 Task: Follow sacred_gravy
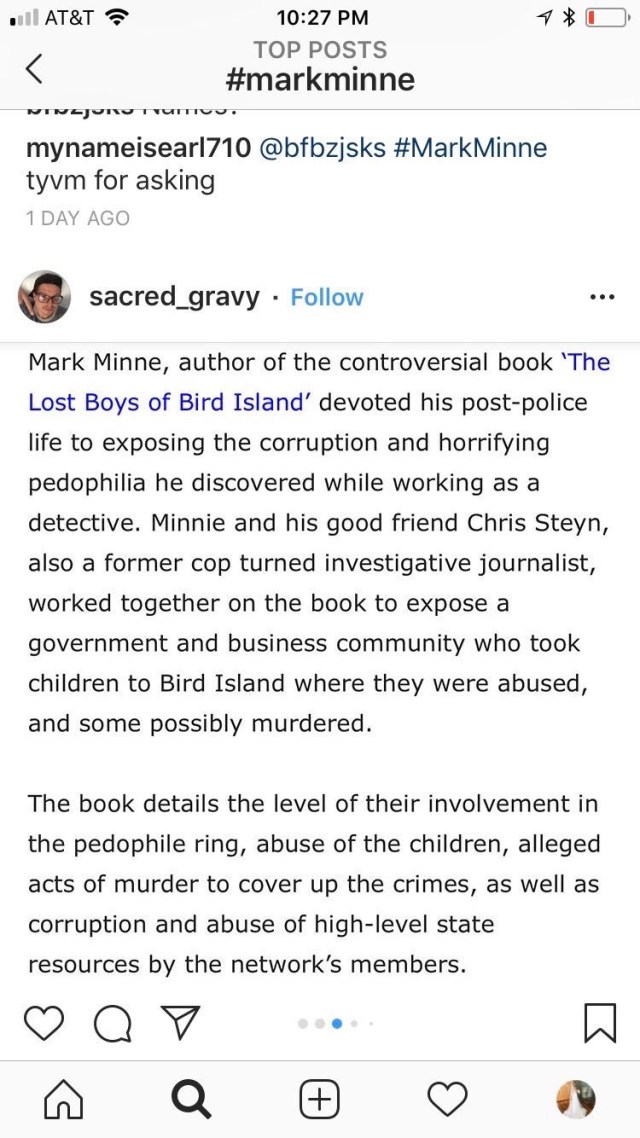327,297
